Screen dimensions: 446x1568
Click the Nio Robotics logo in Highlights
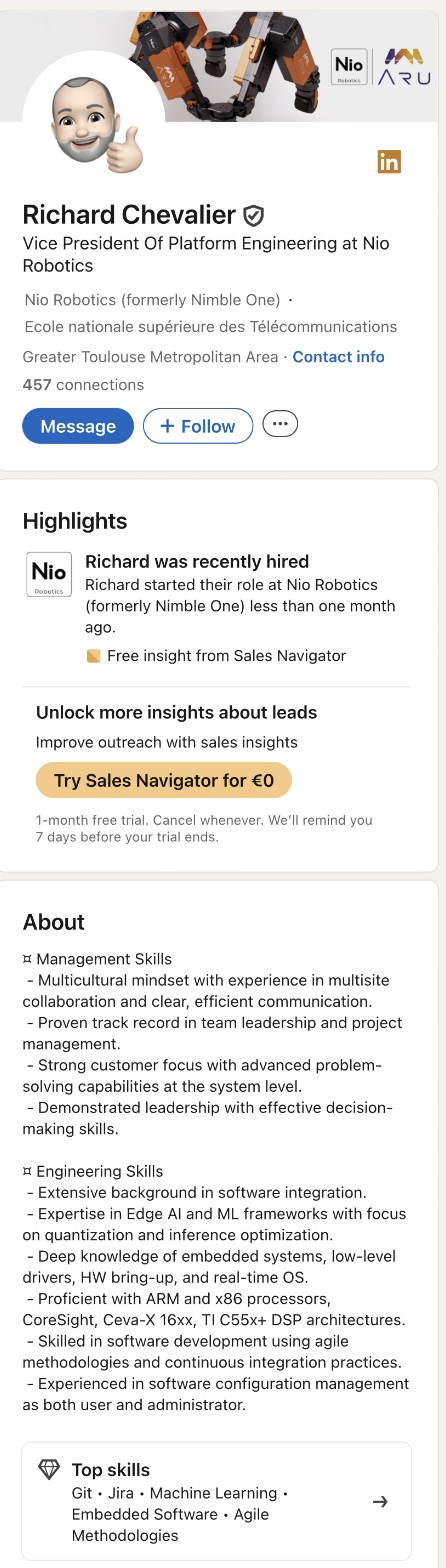pyautogui.click(x=49, y=575)
